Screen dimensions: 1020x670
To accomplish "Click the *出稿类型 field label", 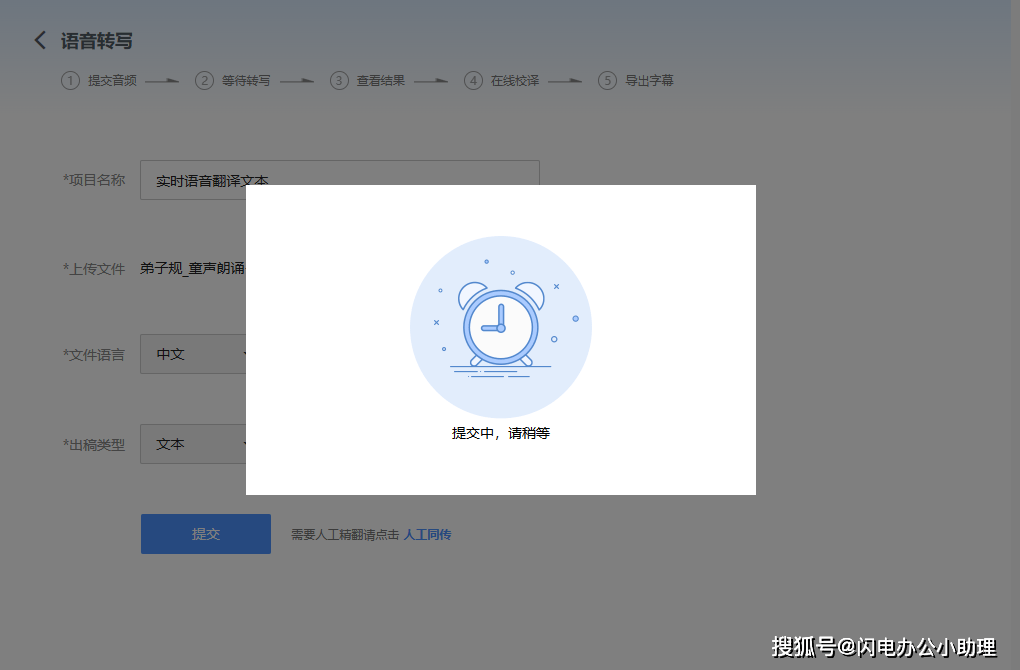I will (94, 445).
